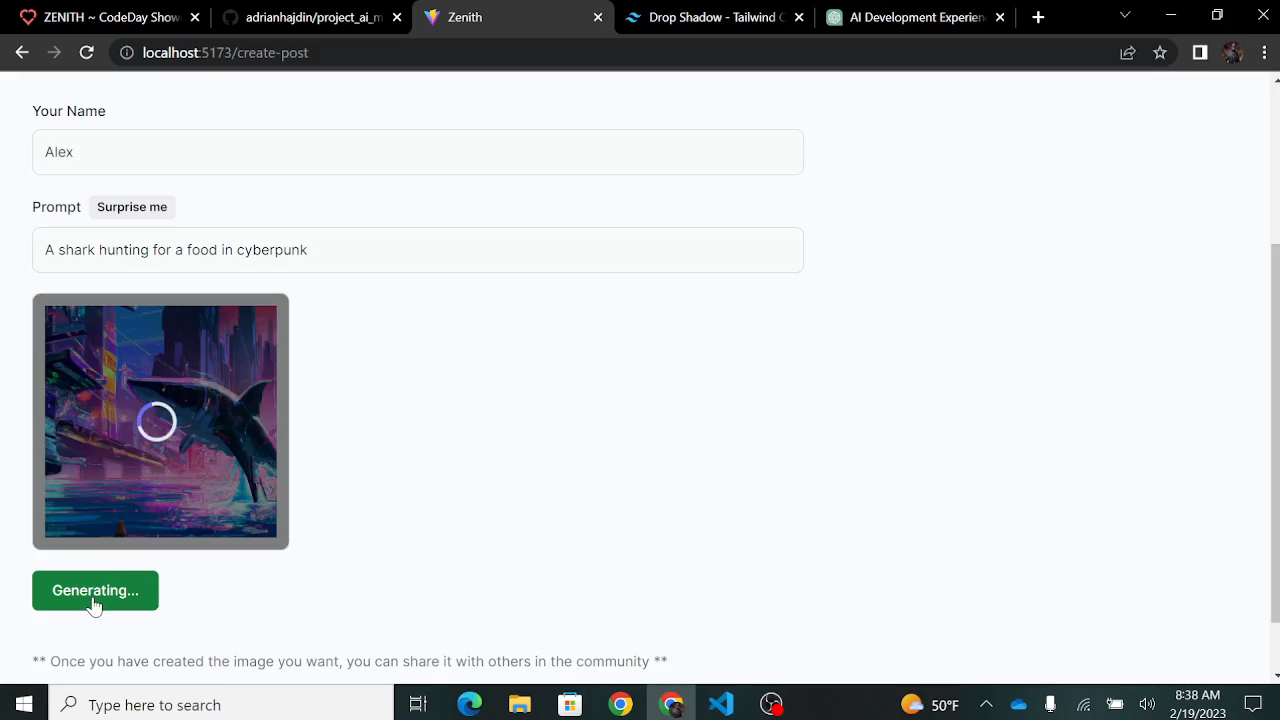The width and height of the screenshot is (1280, 720).
Task: Click the site information icon in address bar
Action: pyautogui.click(x=127, y=53)
